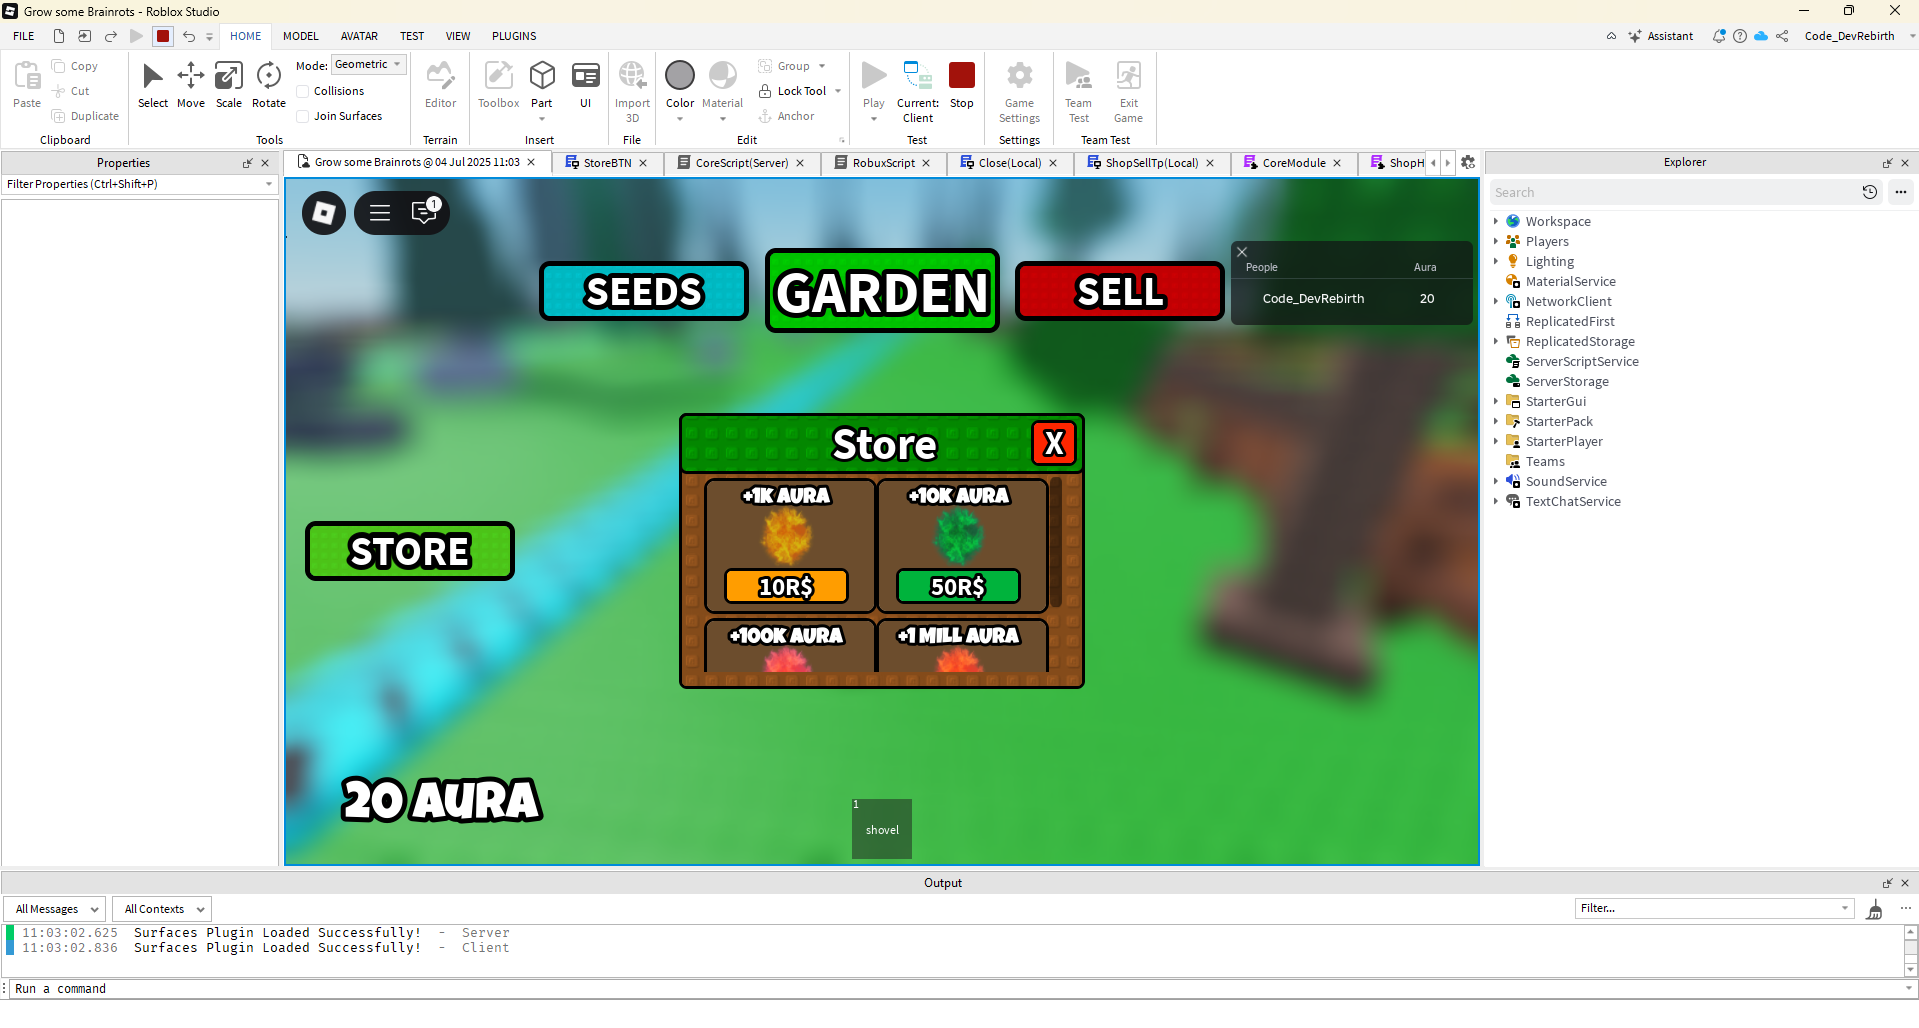The image size is (1919, 1028).
Task: Stop the running test session
Action: click(x=962, y=85)
